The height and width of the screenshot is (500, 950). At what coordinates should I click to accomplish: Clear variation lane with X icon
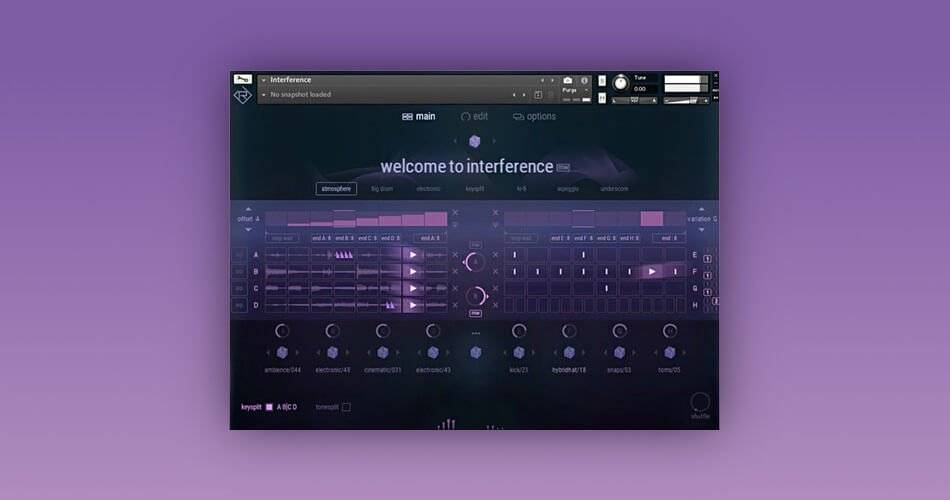495,213
